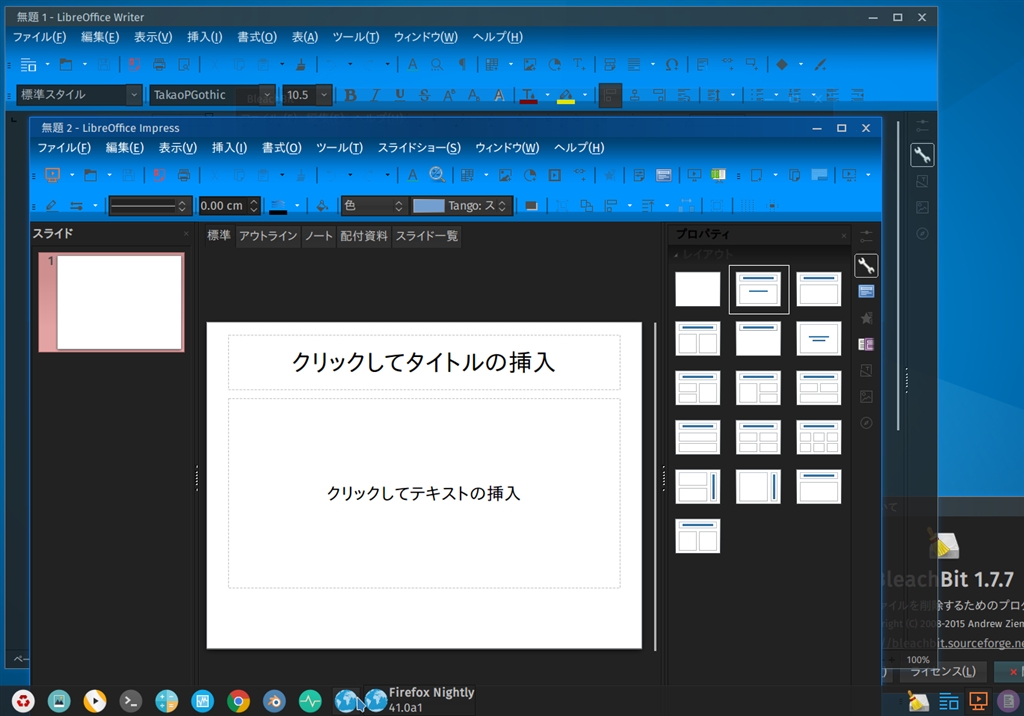Image resolution: width=1024 pixels, height=716 pixels.
Task: Open TakaoPGothic font name dropdown
Action: [267, 95]
